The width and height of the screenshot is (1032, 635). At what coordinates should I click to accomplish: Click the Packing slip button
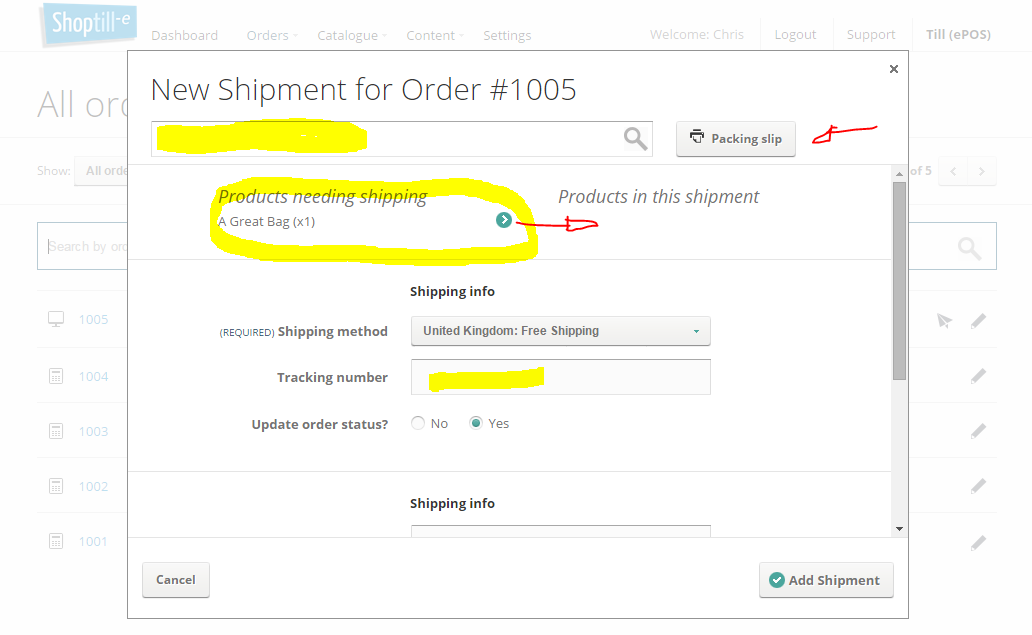tap(736, 139)
